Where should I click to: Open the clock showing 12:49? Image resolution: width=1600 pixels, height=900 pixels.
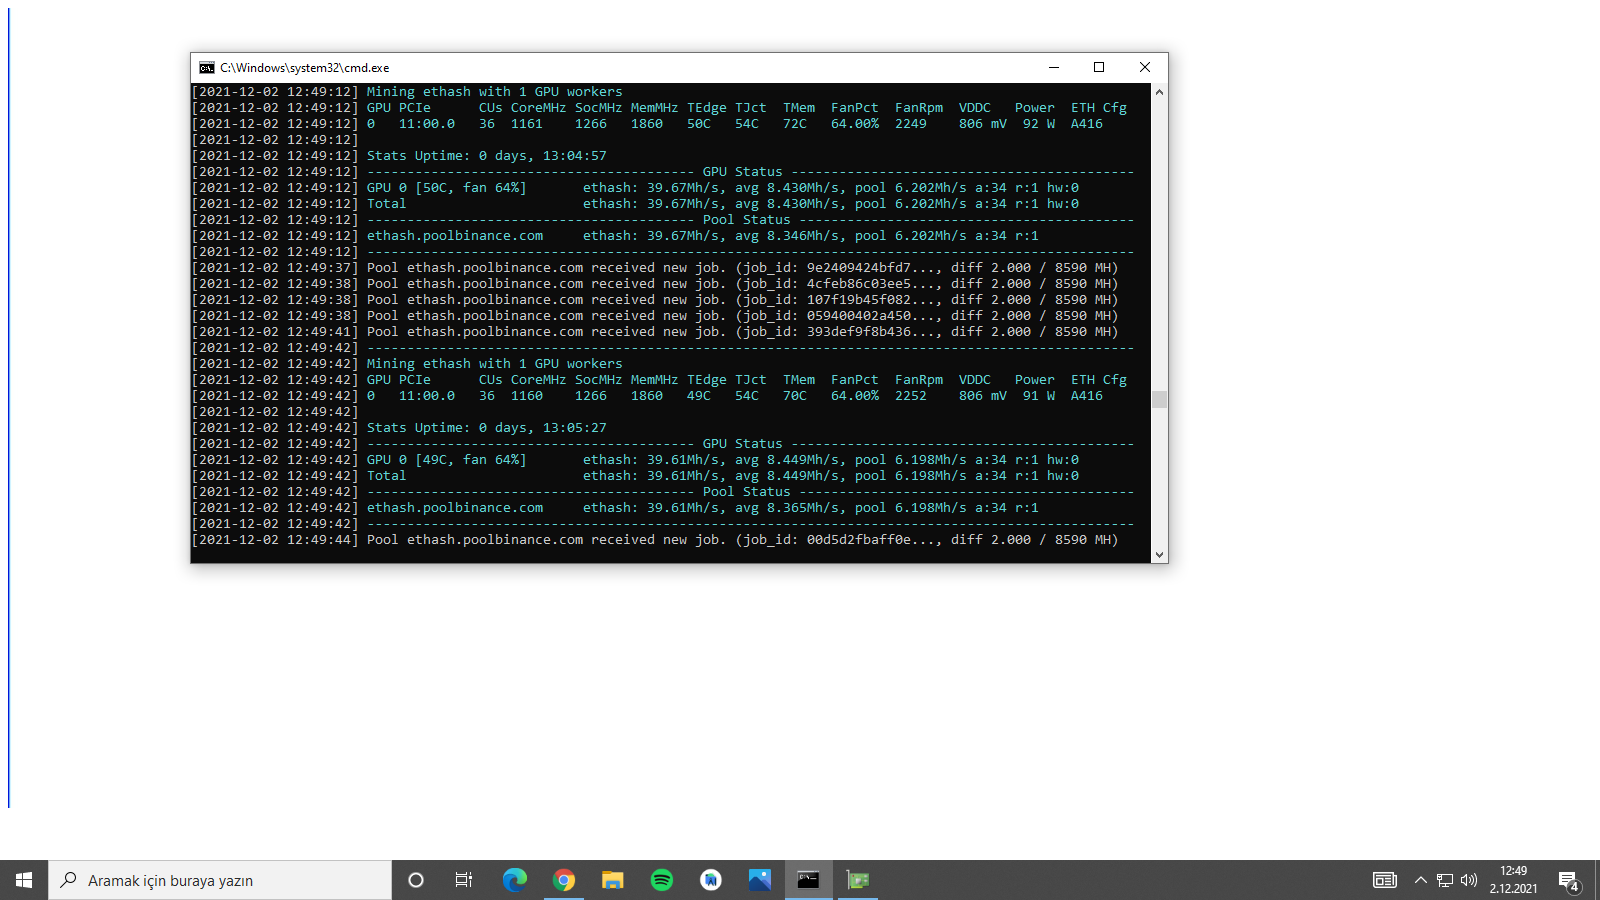pyautogui.click(x=1514, y=880)
